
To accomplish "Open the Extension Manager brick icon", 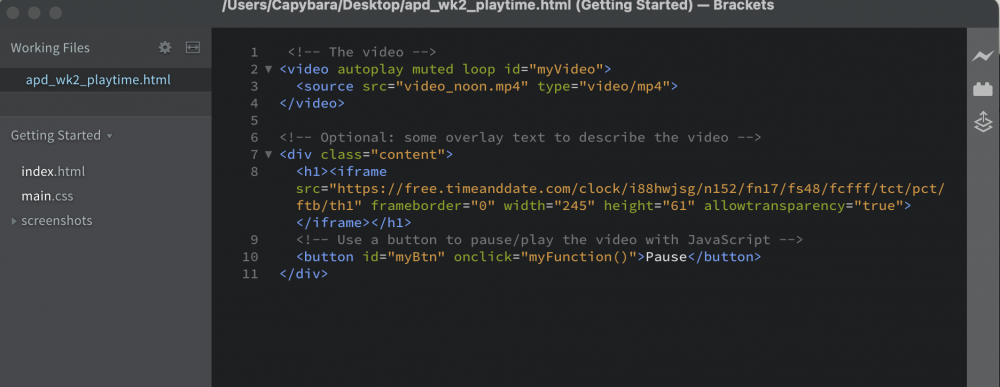I will tap(983, 89).
